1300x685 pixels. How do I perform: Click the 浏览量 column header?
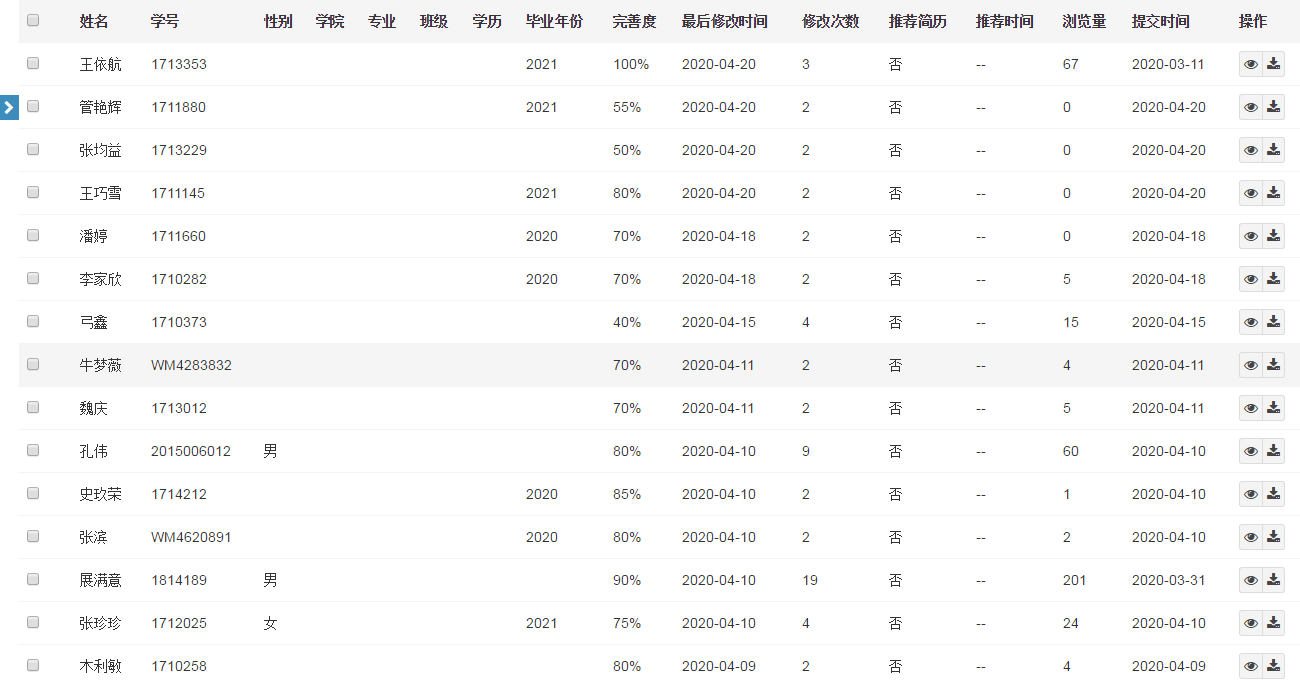click(1083, 21)
